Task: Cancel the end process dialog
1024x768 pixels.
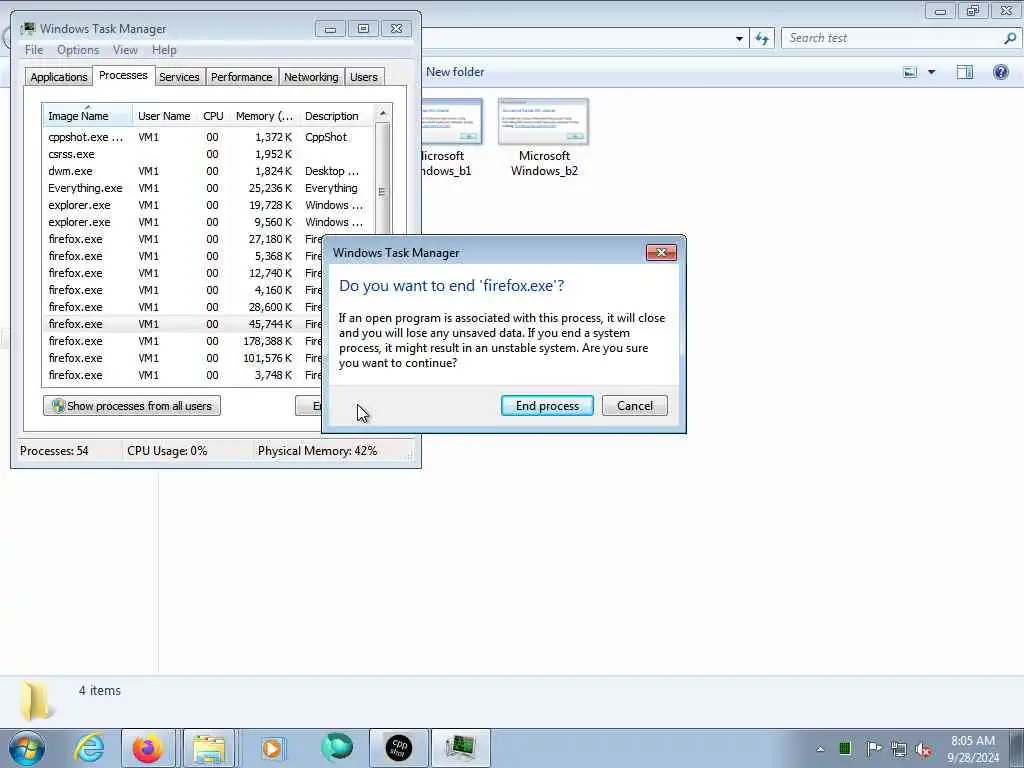Action: pyautogui.click(x=635, y=406)
